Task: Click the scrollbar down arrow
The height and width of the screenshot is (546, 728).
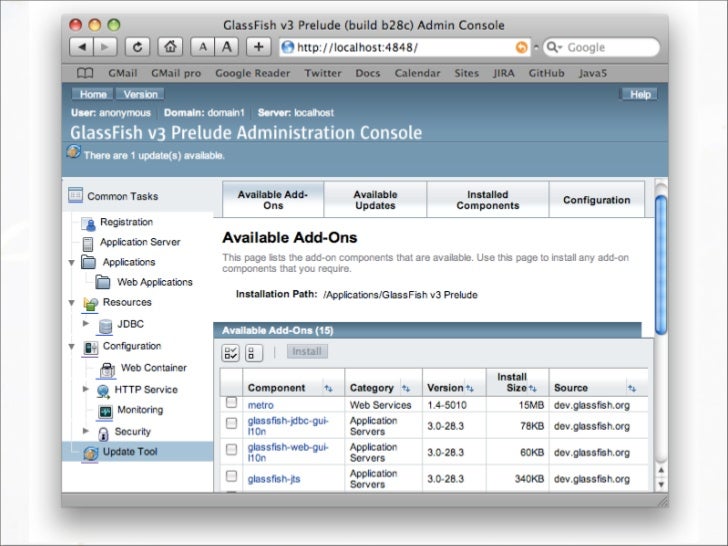Action: [x=661, y=485]
